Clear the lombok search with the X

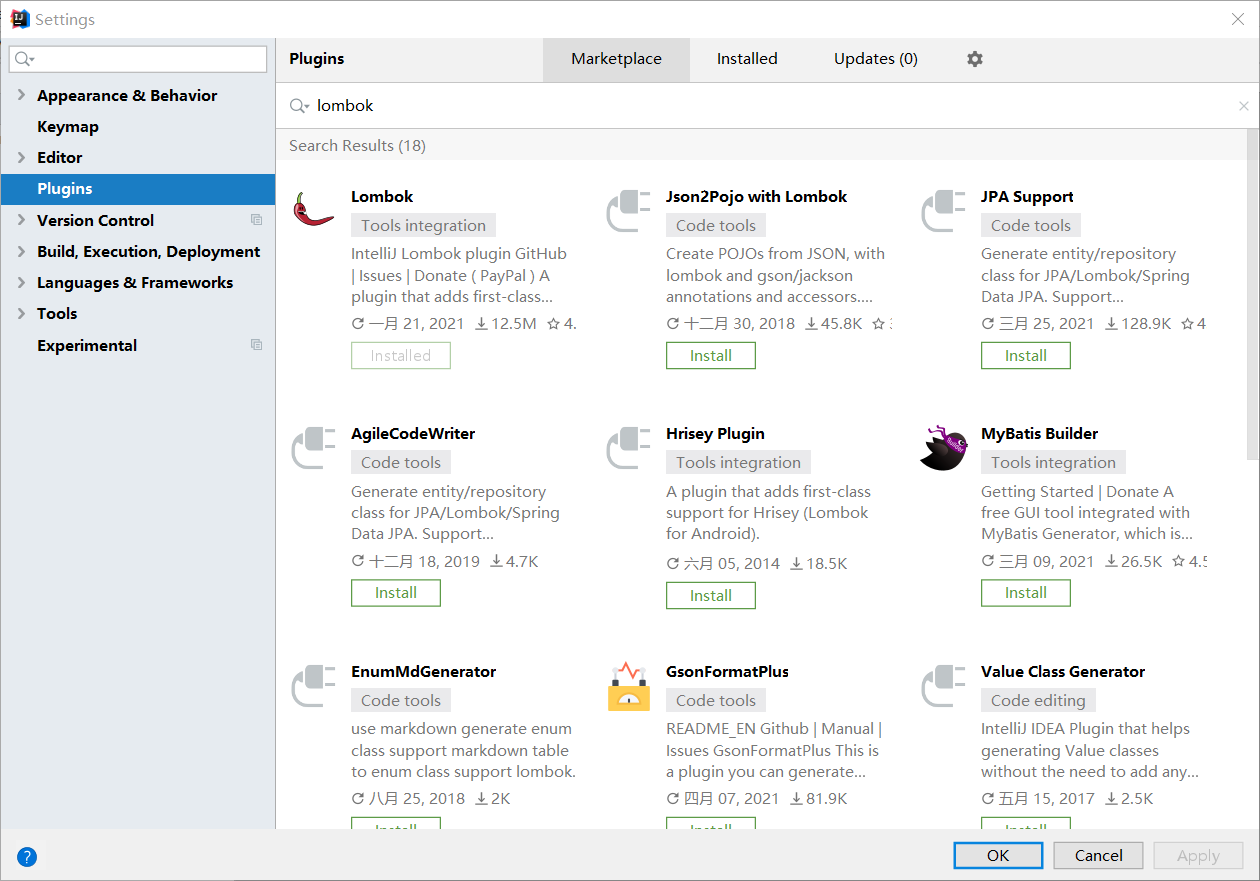[1243, 105]
